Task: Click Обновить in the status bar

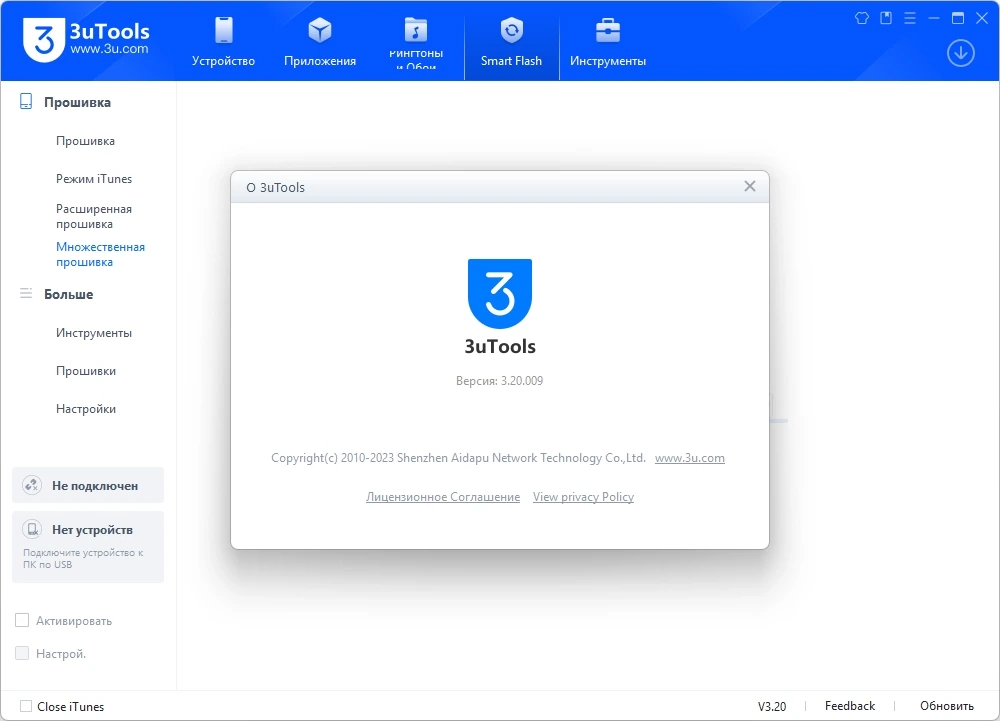Action: click(946, 706)
